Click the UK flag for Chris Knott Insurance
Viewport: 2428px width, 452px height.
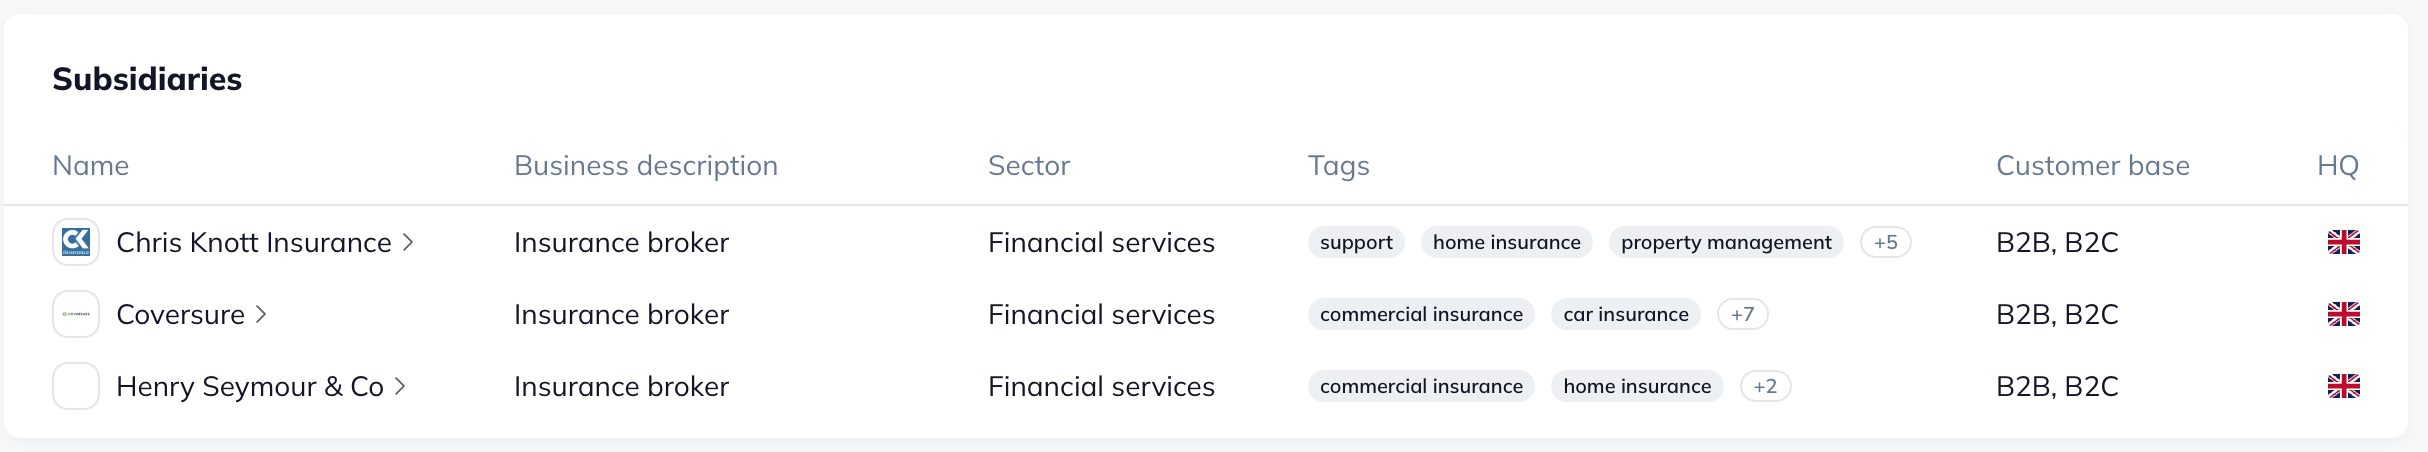click(x=2343, y=242)
